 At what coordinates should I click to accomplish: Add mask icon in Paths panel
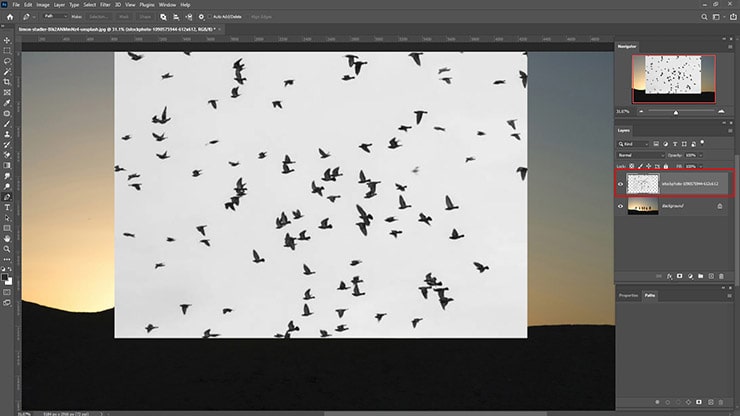pos(699,402)
